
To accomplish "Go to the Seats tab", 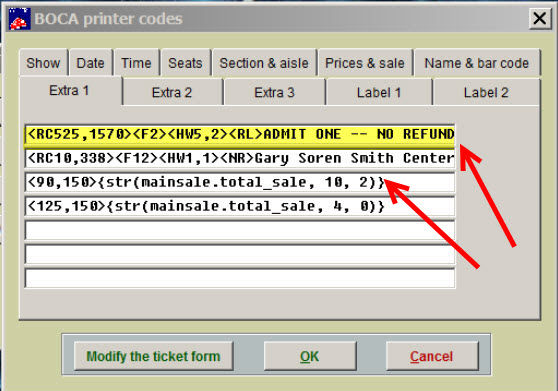I will pyautogui.click(x=185, y=63).
